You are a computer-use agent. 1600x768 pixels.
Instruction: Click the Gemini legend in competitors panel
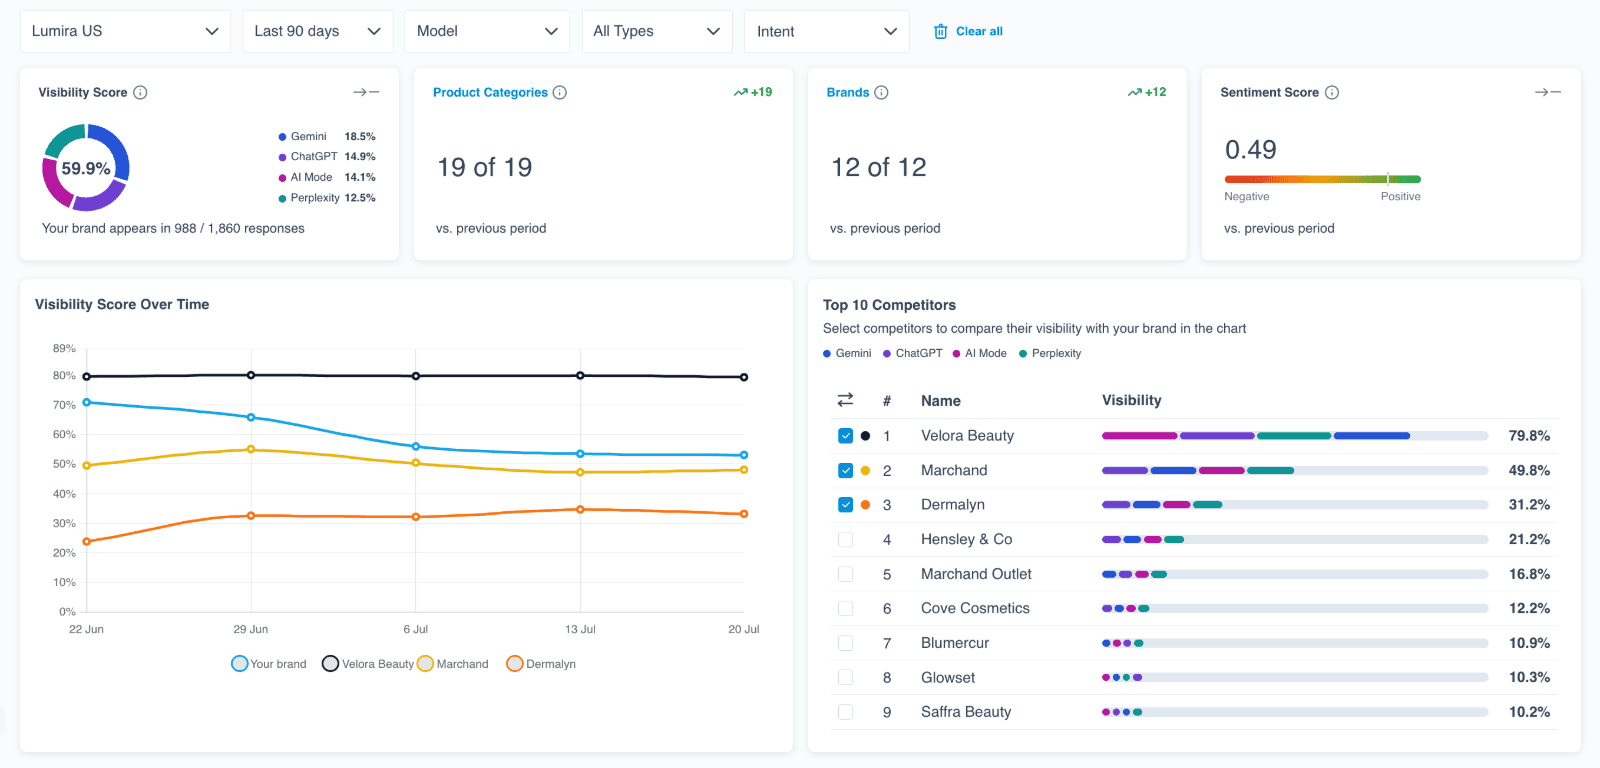(847, 353)
